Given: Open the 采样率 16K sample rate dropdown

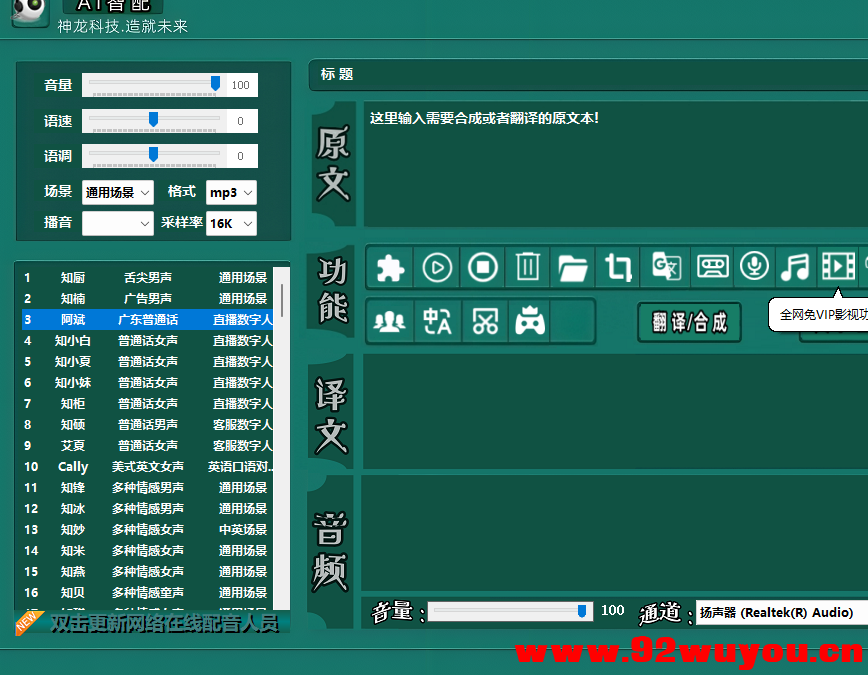Looking at the screenshot, I should pyautogui.click(x=231, y=223).
